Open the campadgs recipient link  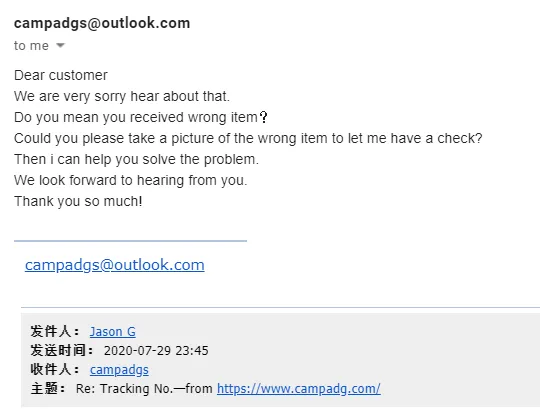click(119, 370)
